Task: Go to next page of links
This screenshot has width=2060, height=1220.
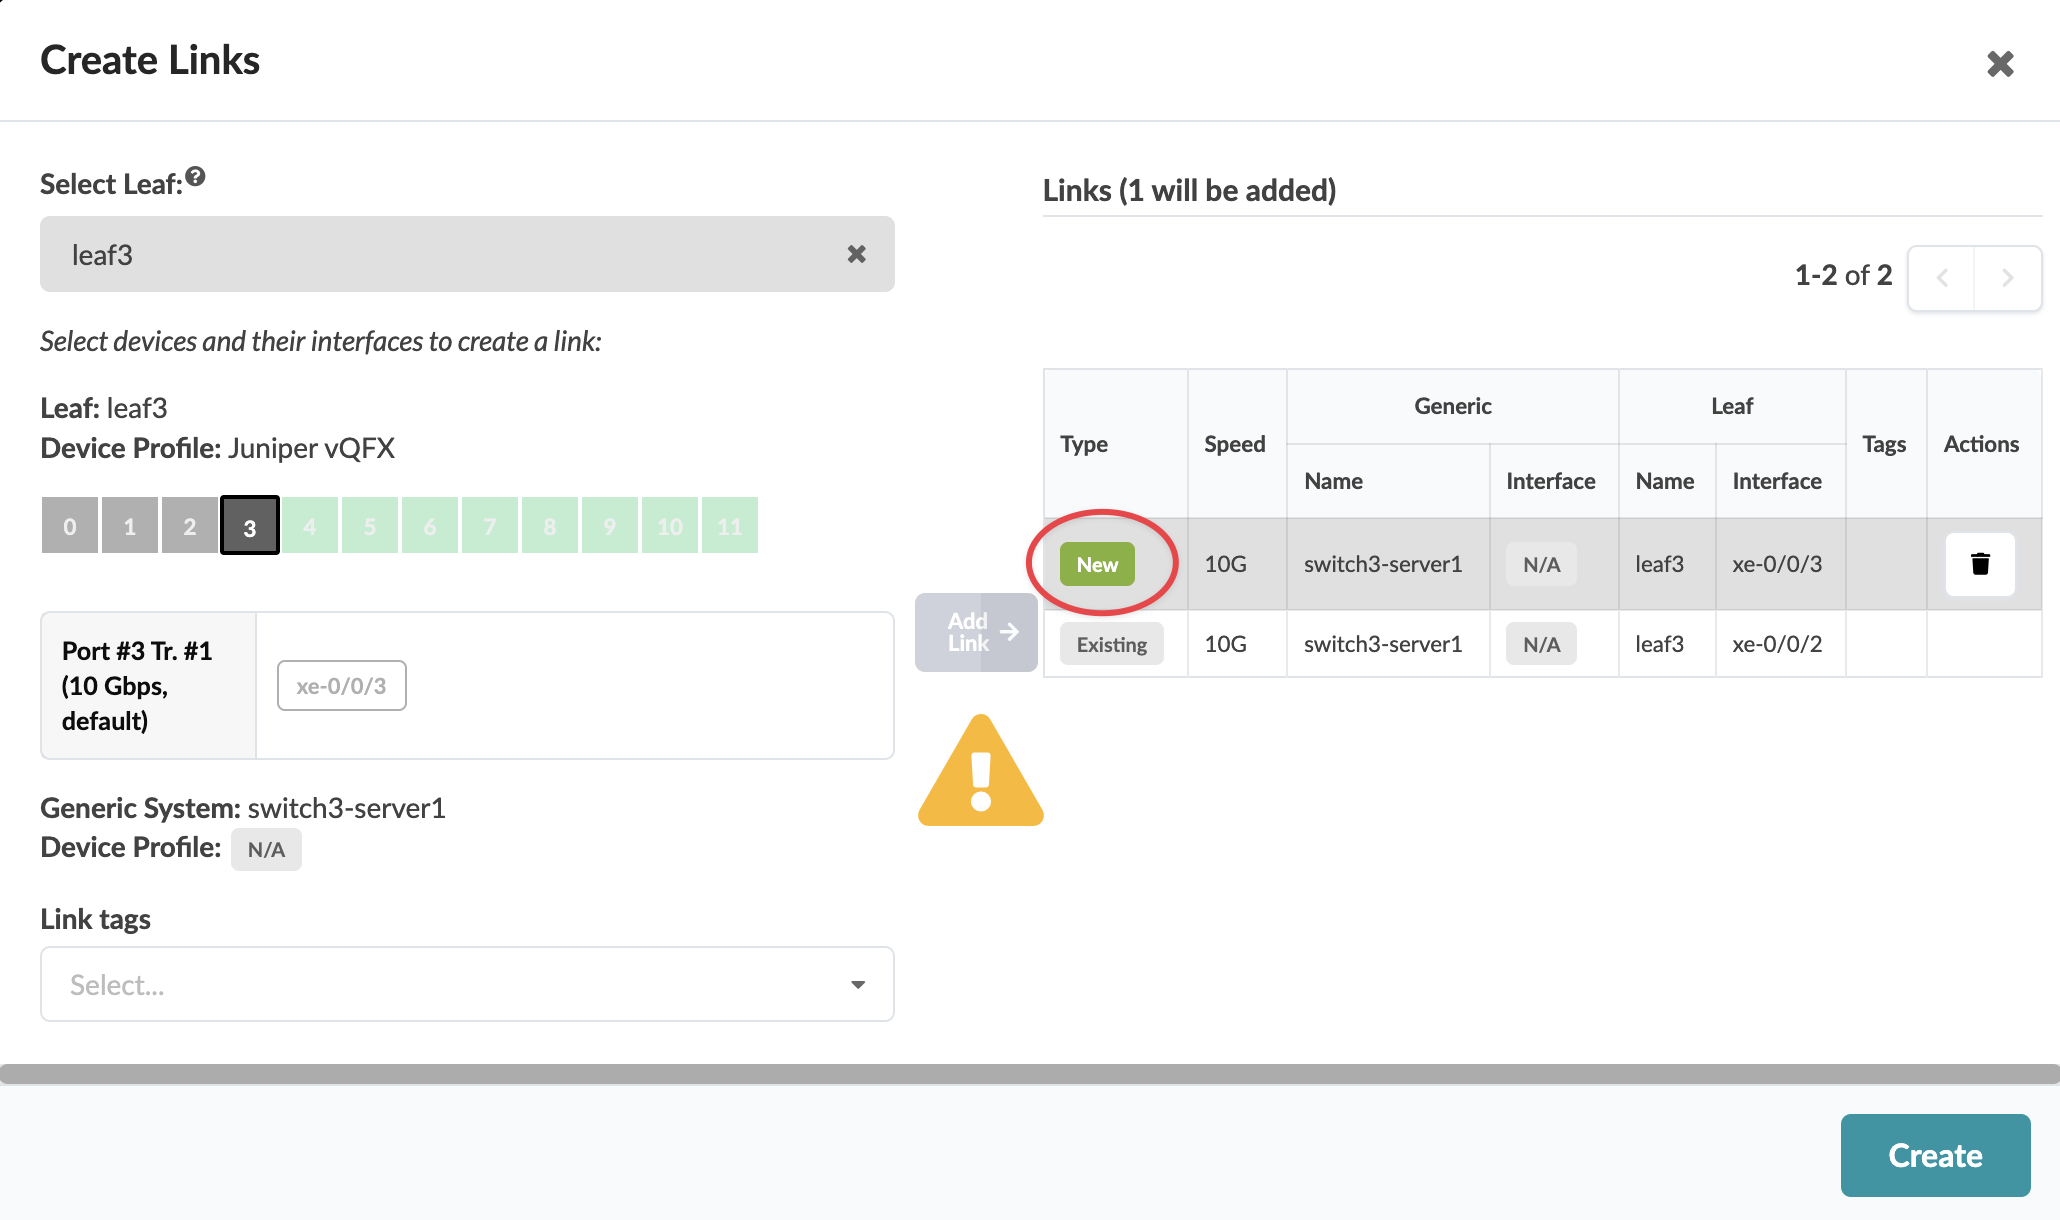Action: point(2007,278)
